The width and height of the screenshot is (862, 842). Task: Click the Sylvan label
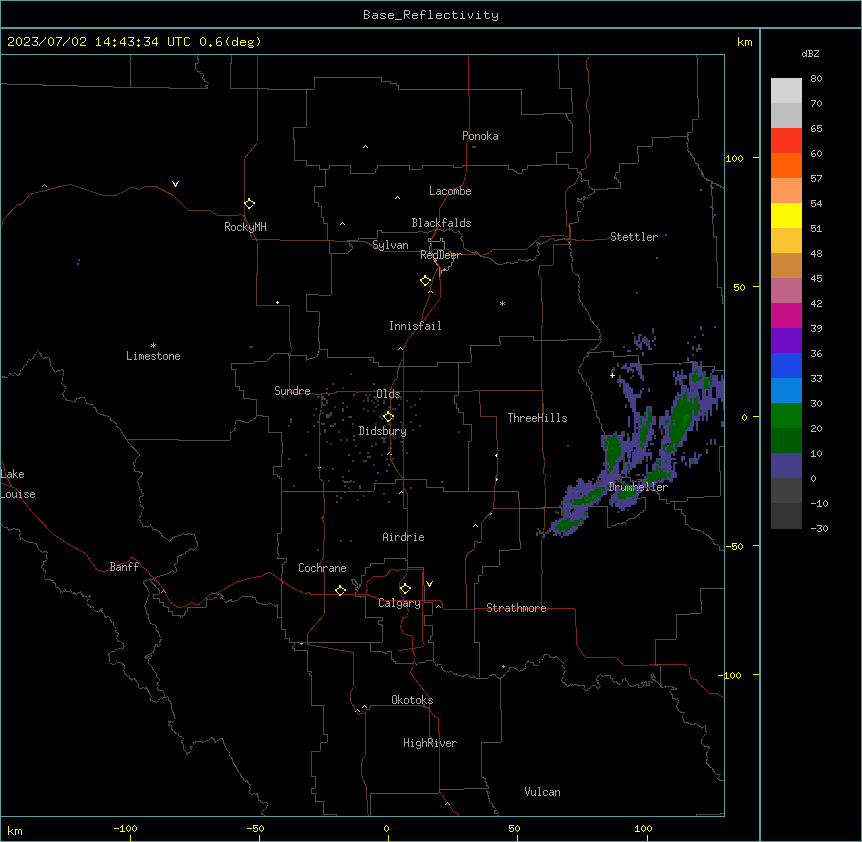coord(390,245)
